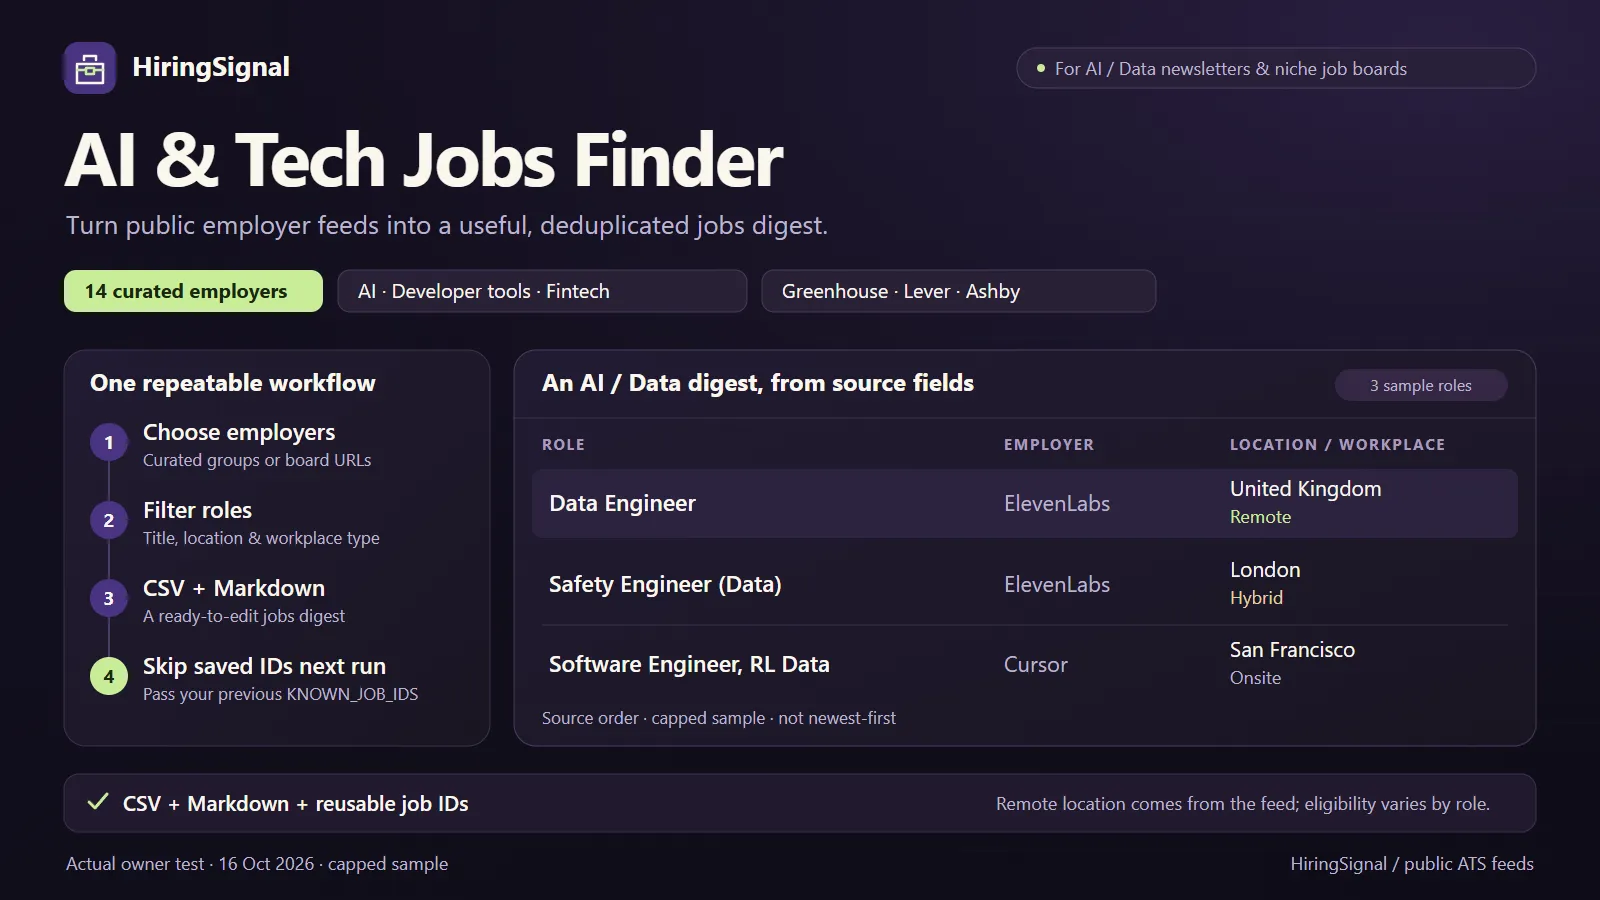Click the San Francisco location cell
The width and height of the screenshot is (1600, 900).
(1292, 650)
